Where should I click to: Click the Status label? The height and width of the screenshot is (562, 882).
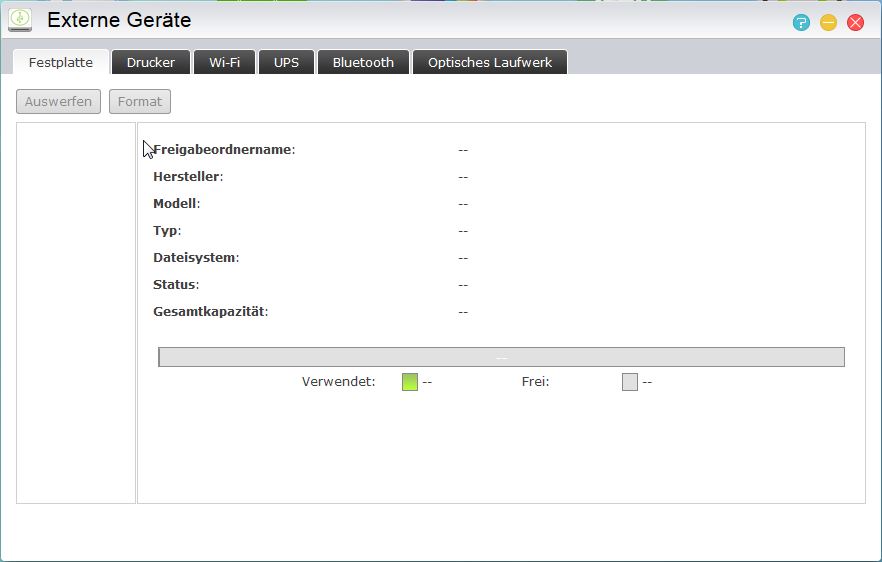tap(176, 285)
